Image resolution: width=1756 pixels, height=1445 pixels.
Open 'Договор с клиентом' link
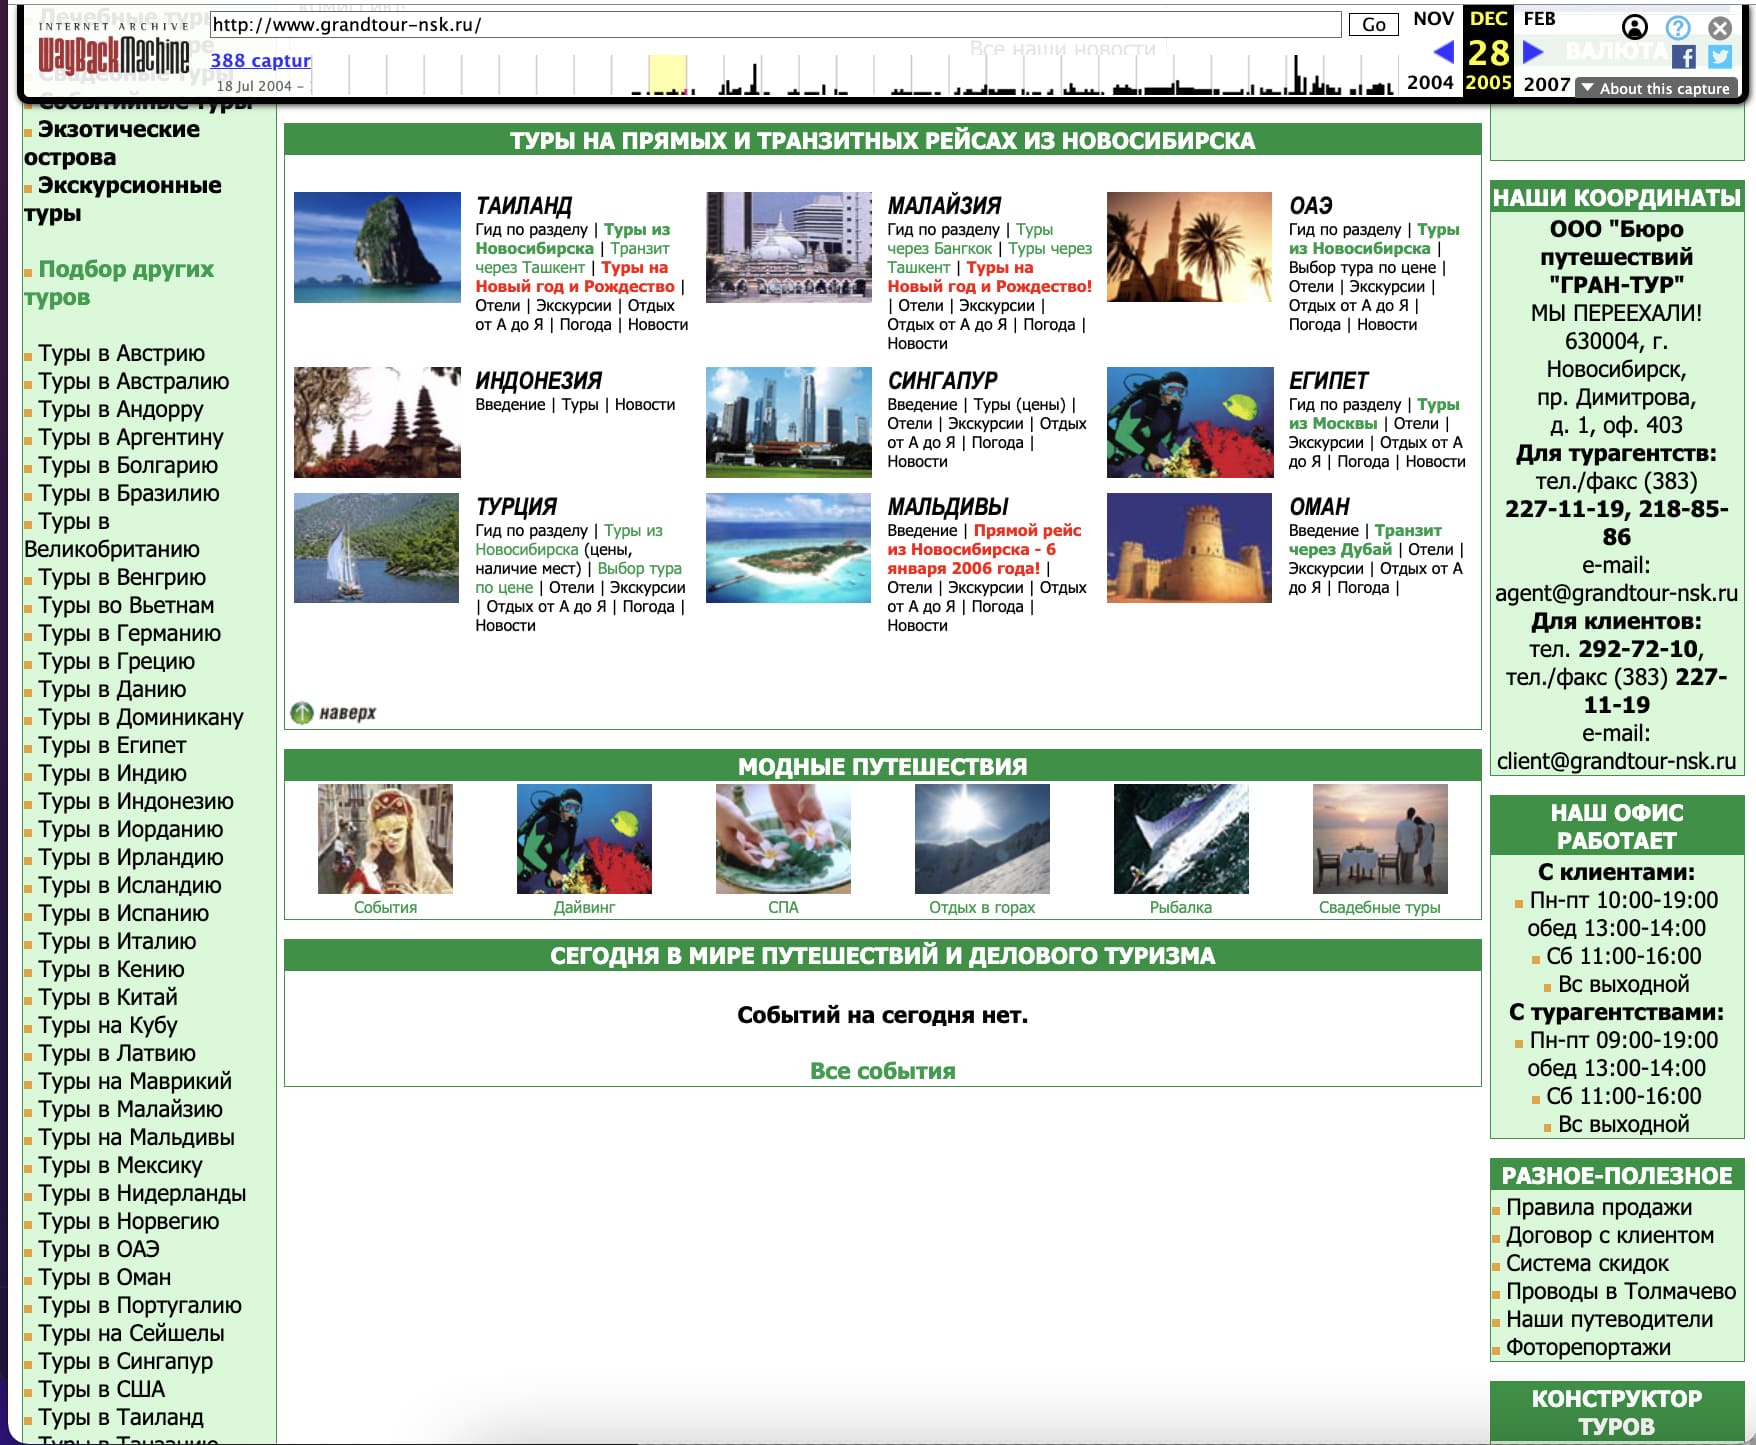point(1609,1235)
